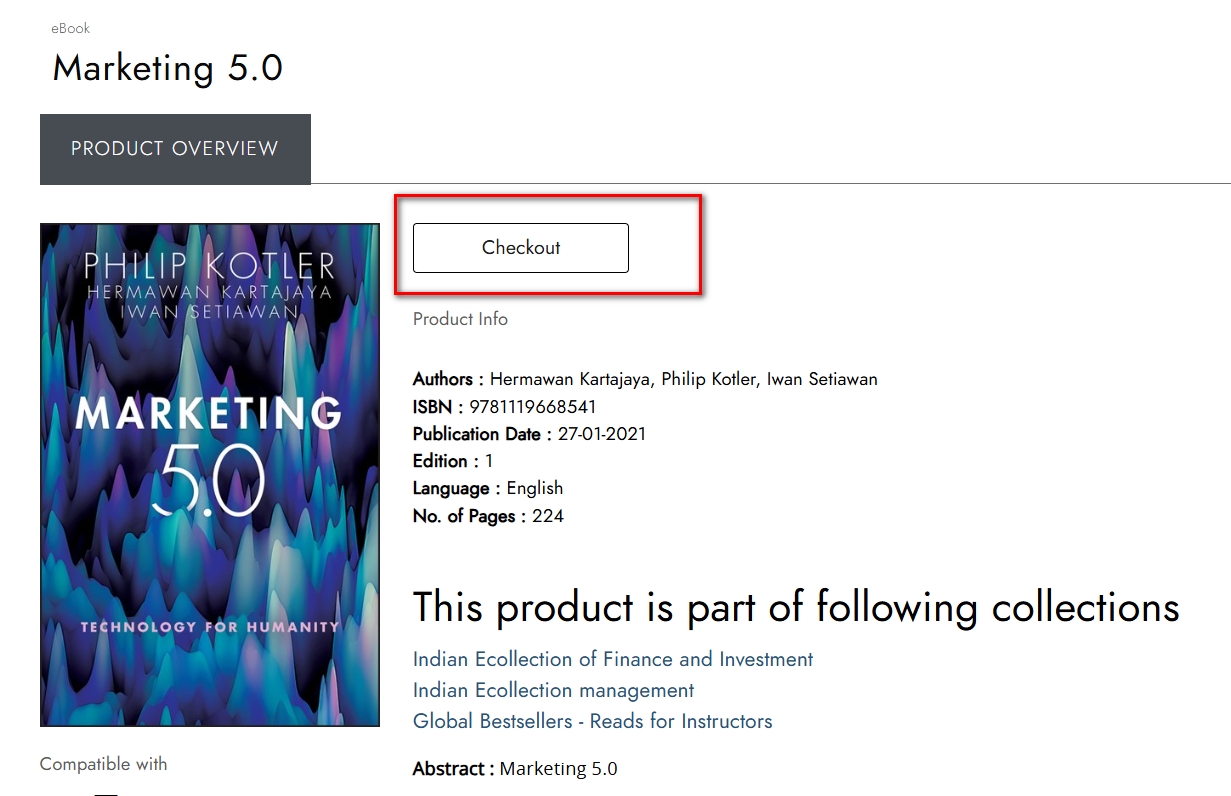This screenshot has width=1231, height=796.
Task: Click the eBook label above the title
Action: [71, 29]
